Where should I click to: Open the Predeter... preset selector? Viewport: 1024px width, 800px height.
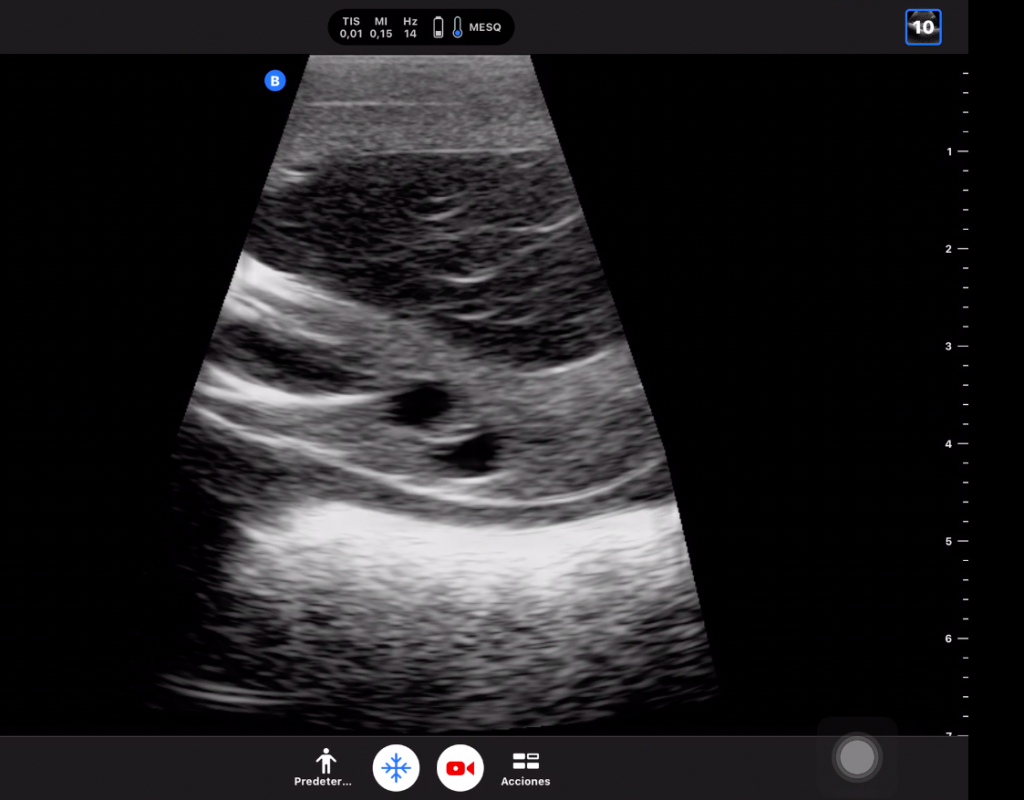coord(323,769)
